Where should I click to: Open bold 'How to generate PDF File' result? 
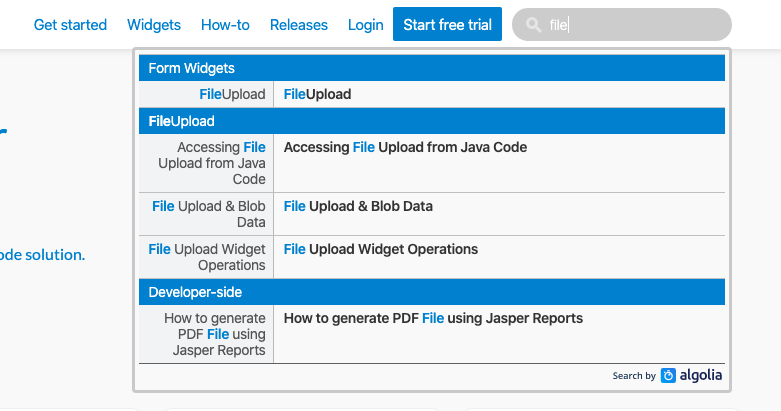pyautogui.click(x=433, y=319)
